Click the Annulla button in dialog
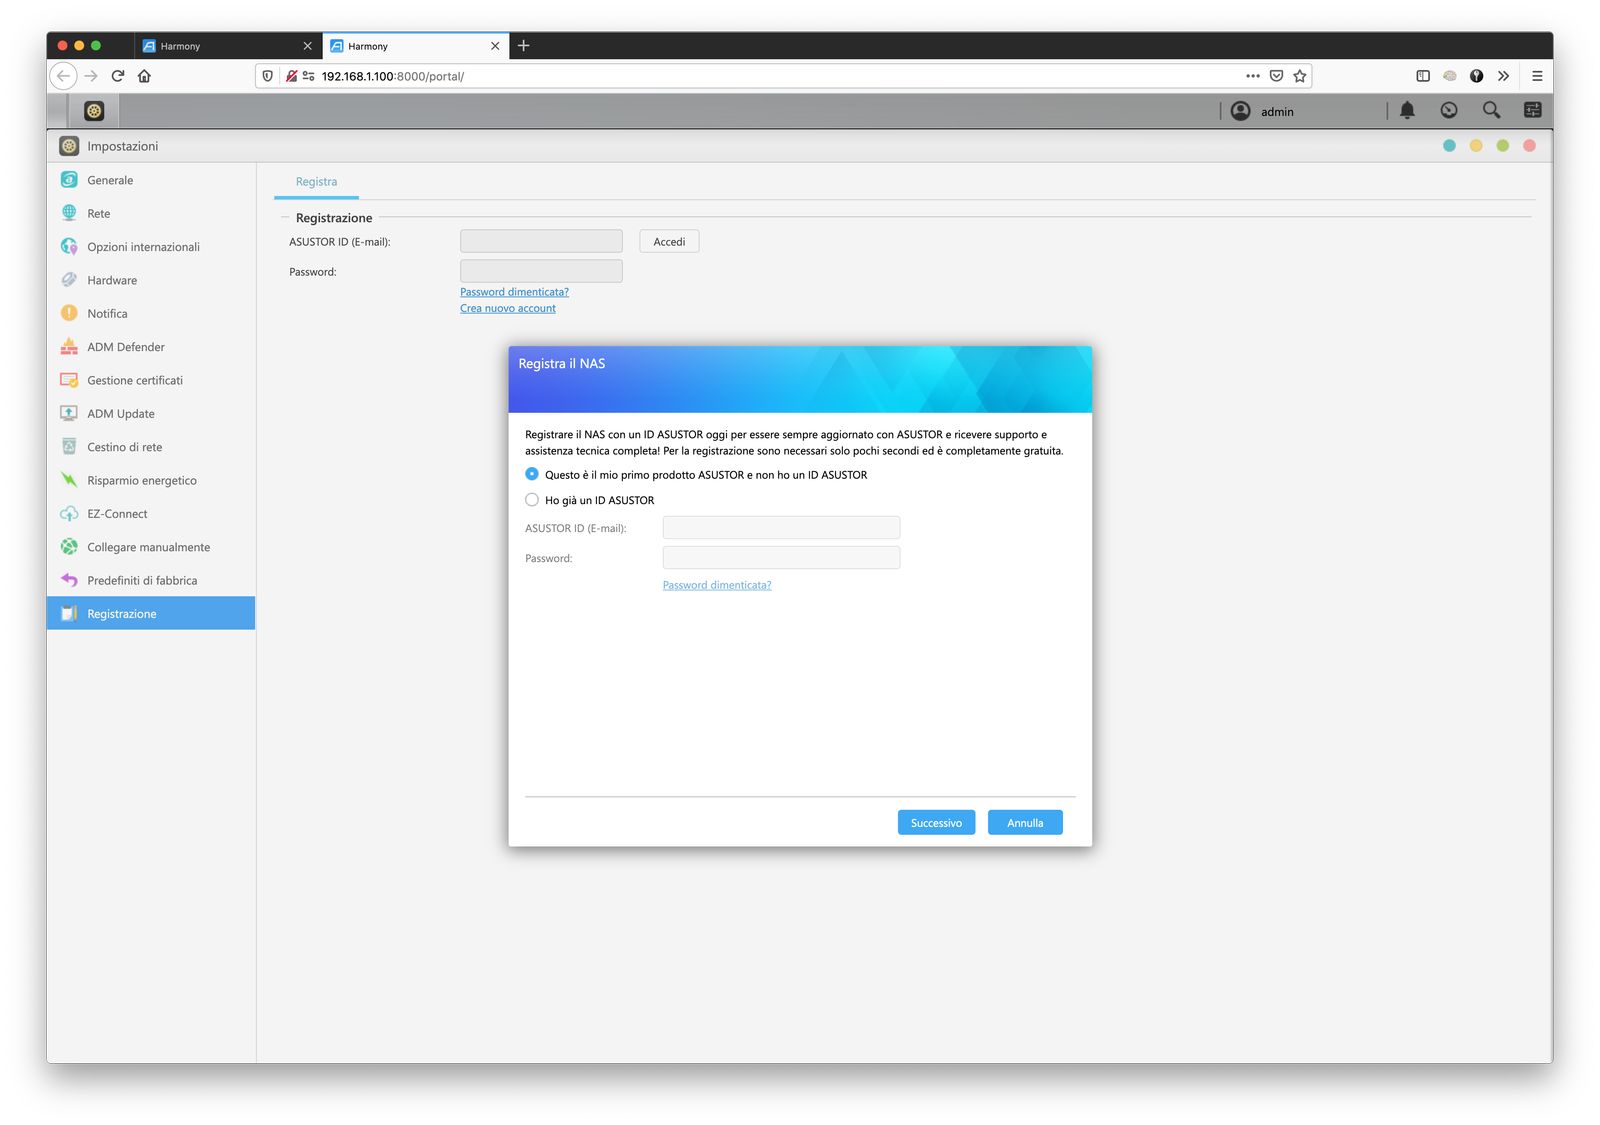 tap(1025, 823)
